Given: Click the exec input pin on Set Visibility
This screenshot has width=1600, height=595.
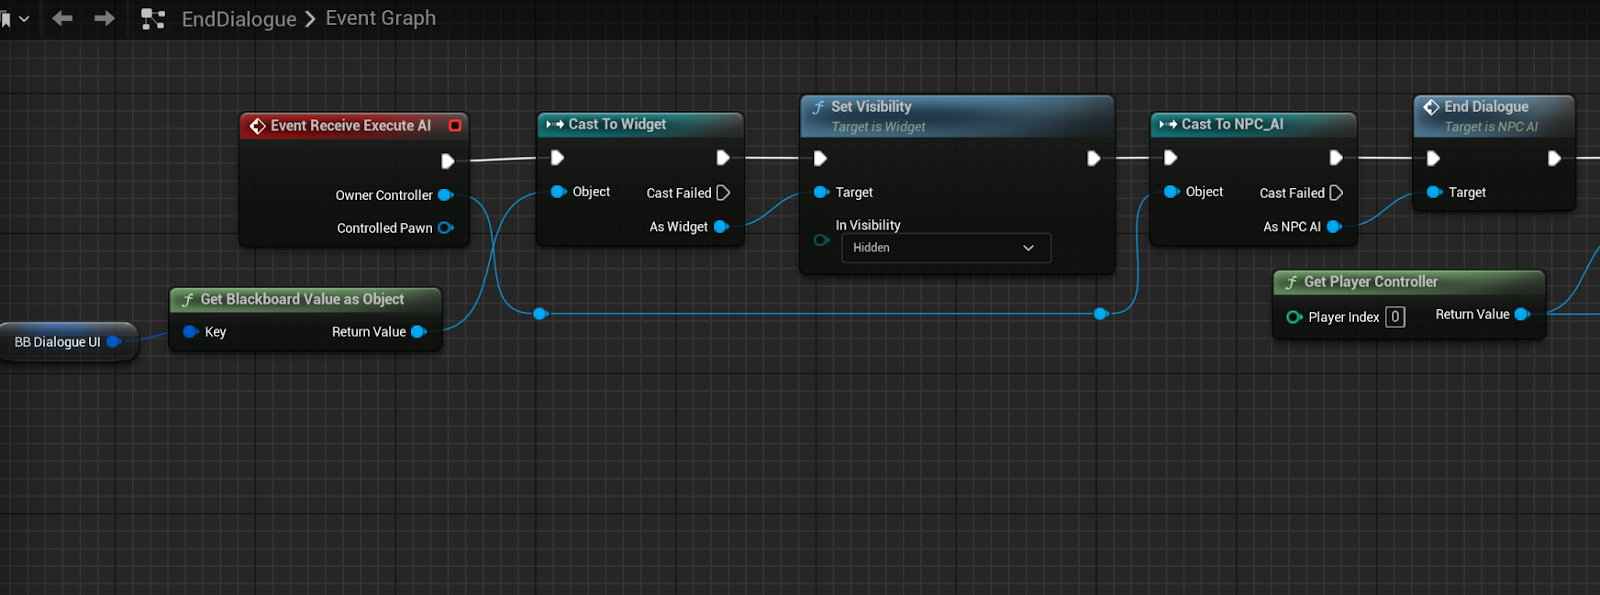Looking at the screenshot, I should 820,158.
